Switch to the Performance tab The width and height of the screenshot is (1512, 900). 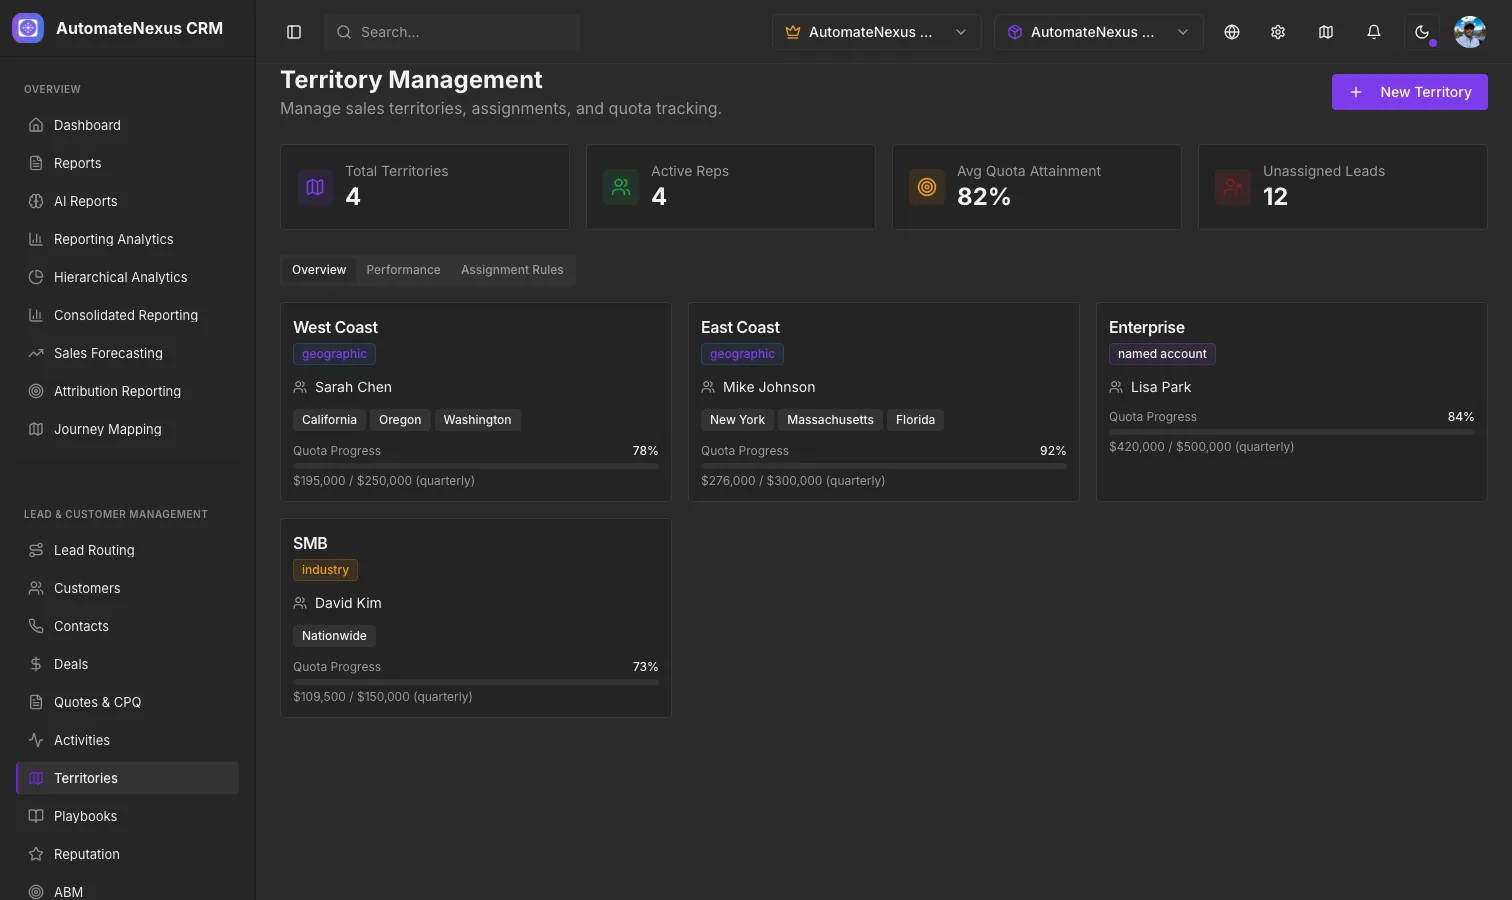403,270
